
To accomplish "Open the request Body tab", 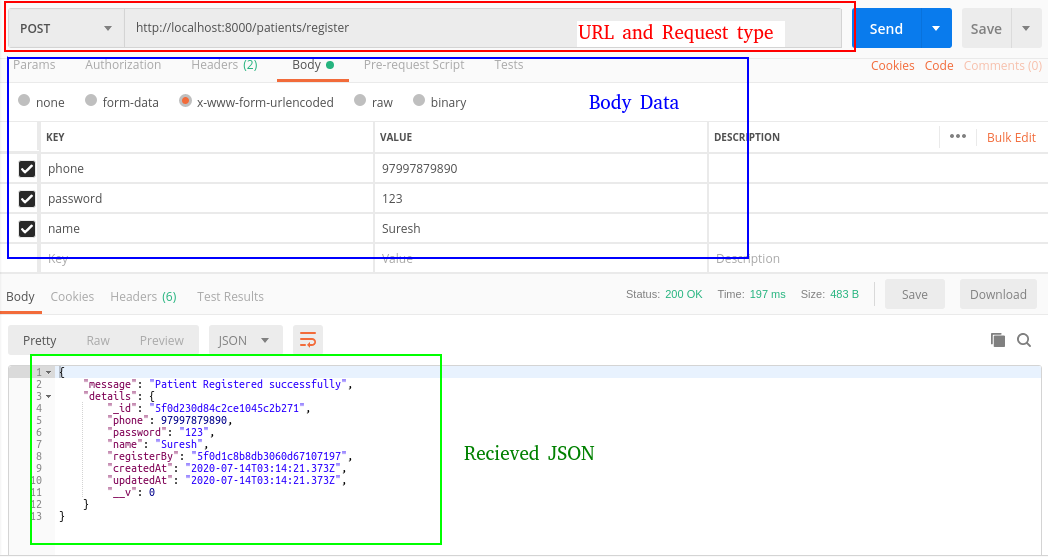I will coord(313,65).
